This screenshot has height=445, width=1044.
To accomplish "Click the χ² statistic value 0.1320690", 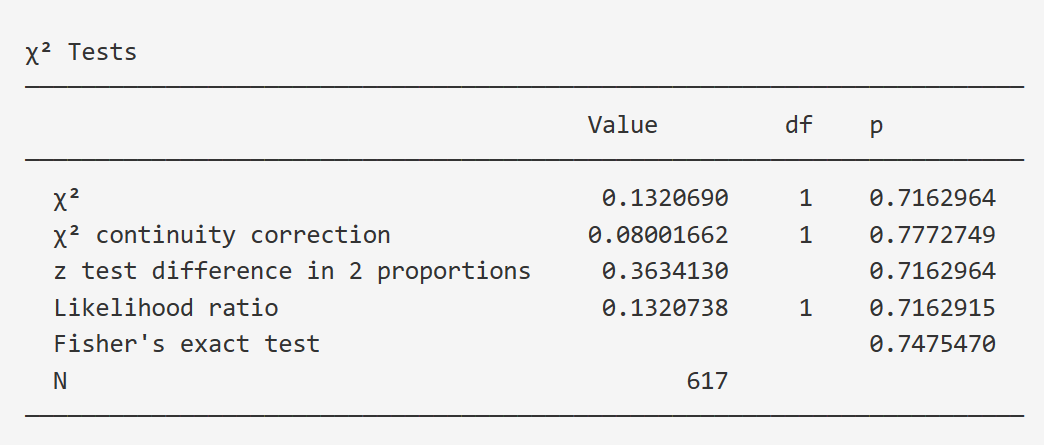I will coord(665,198).
